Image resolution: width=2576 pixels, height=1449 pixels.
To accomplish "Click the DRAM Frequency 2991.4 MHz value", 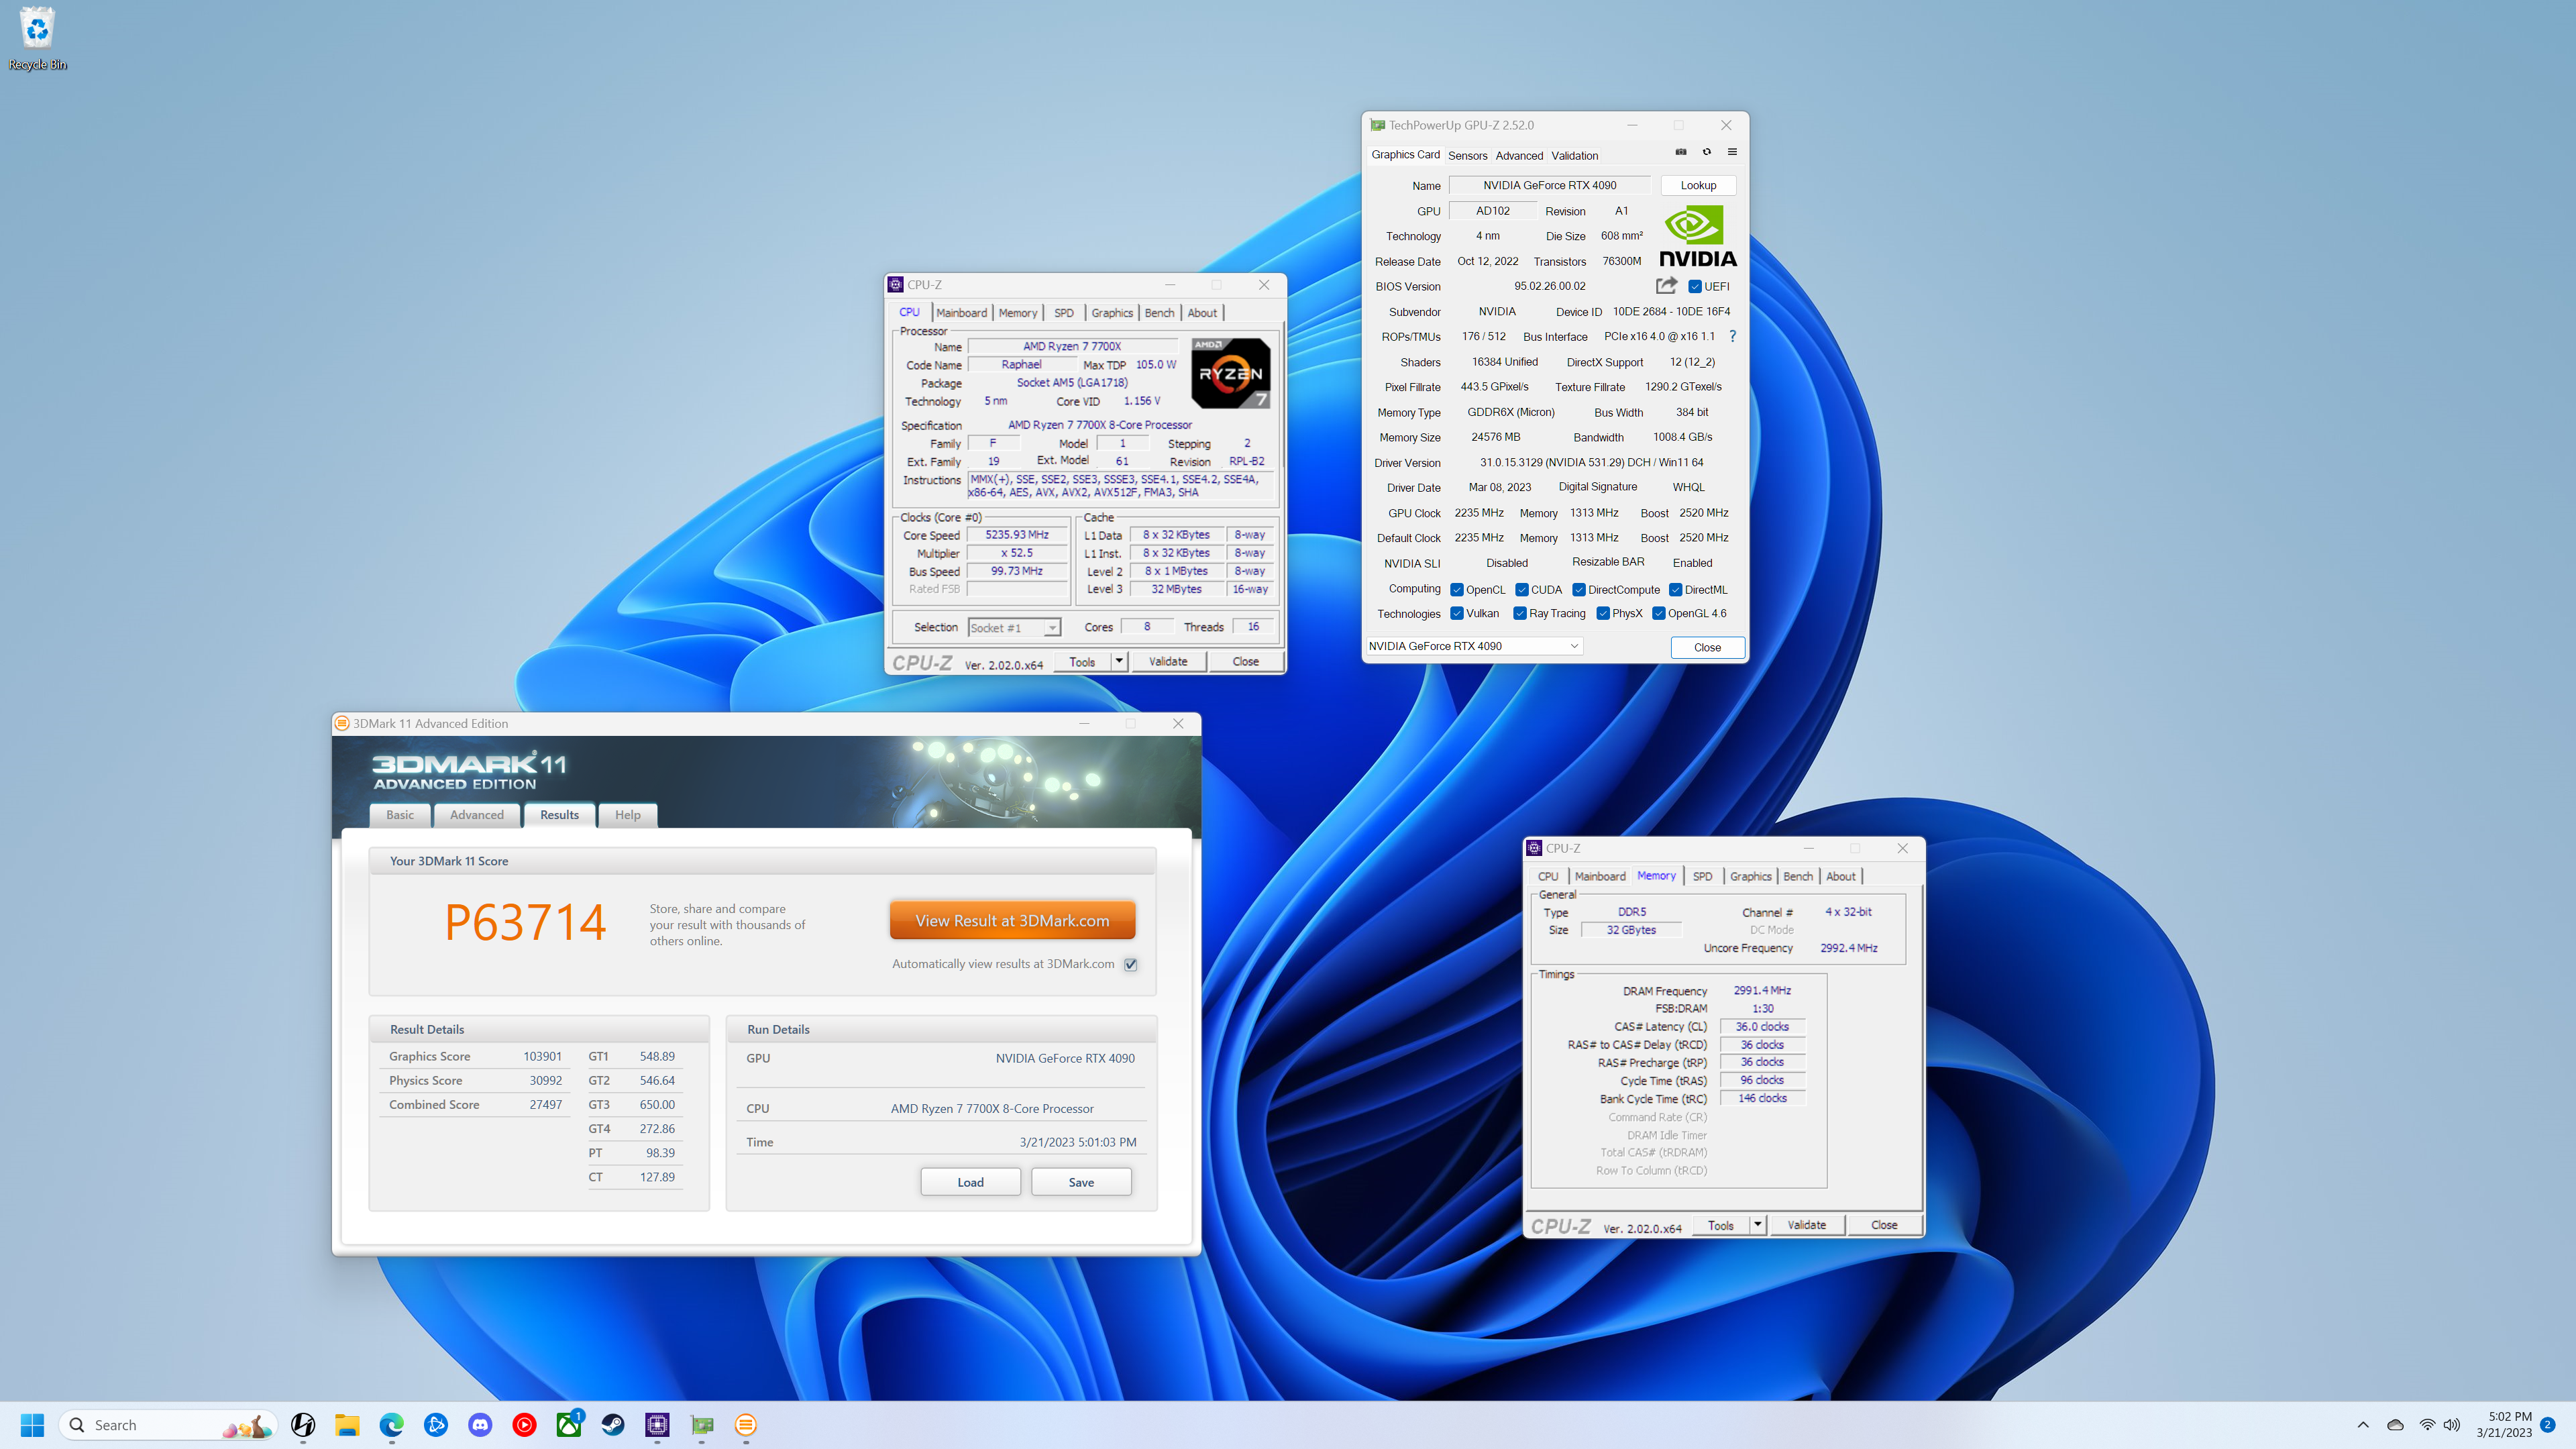I will (x=1762, y=990).
